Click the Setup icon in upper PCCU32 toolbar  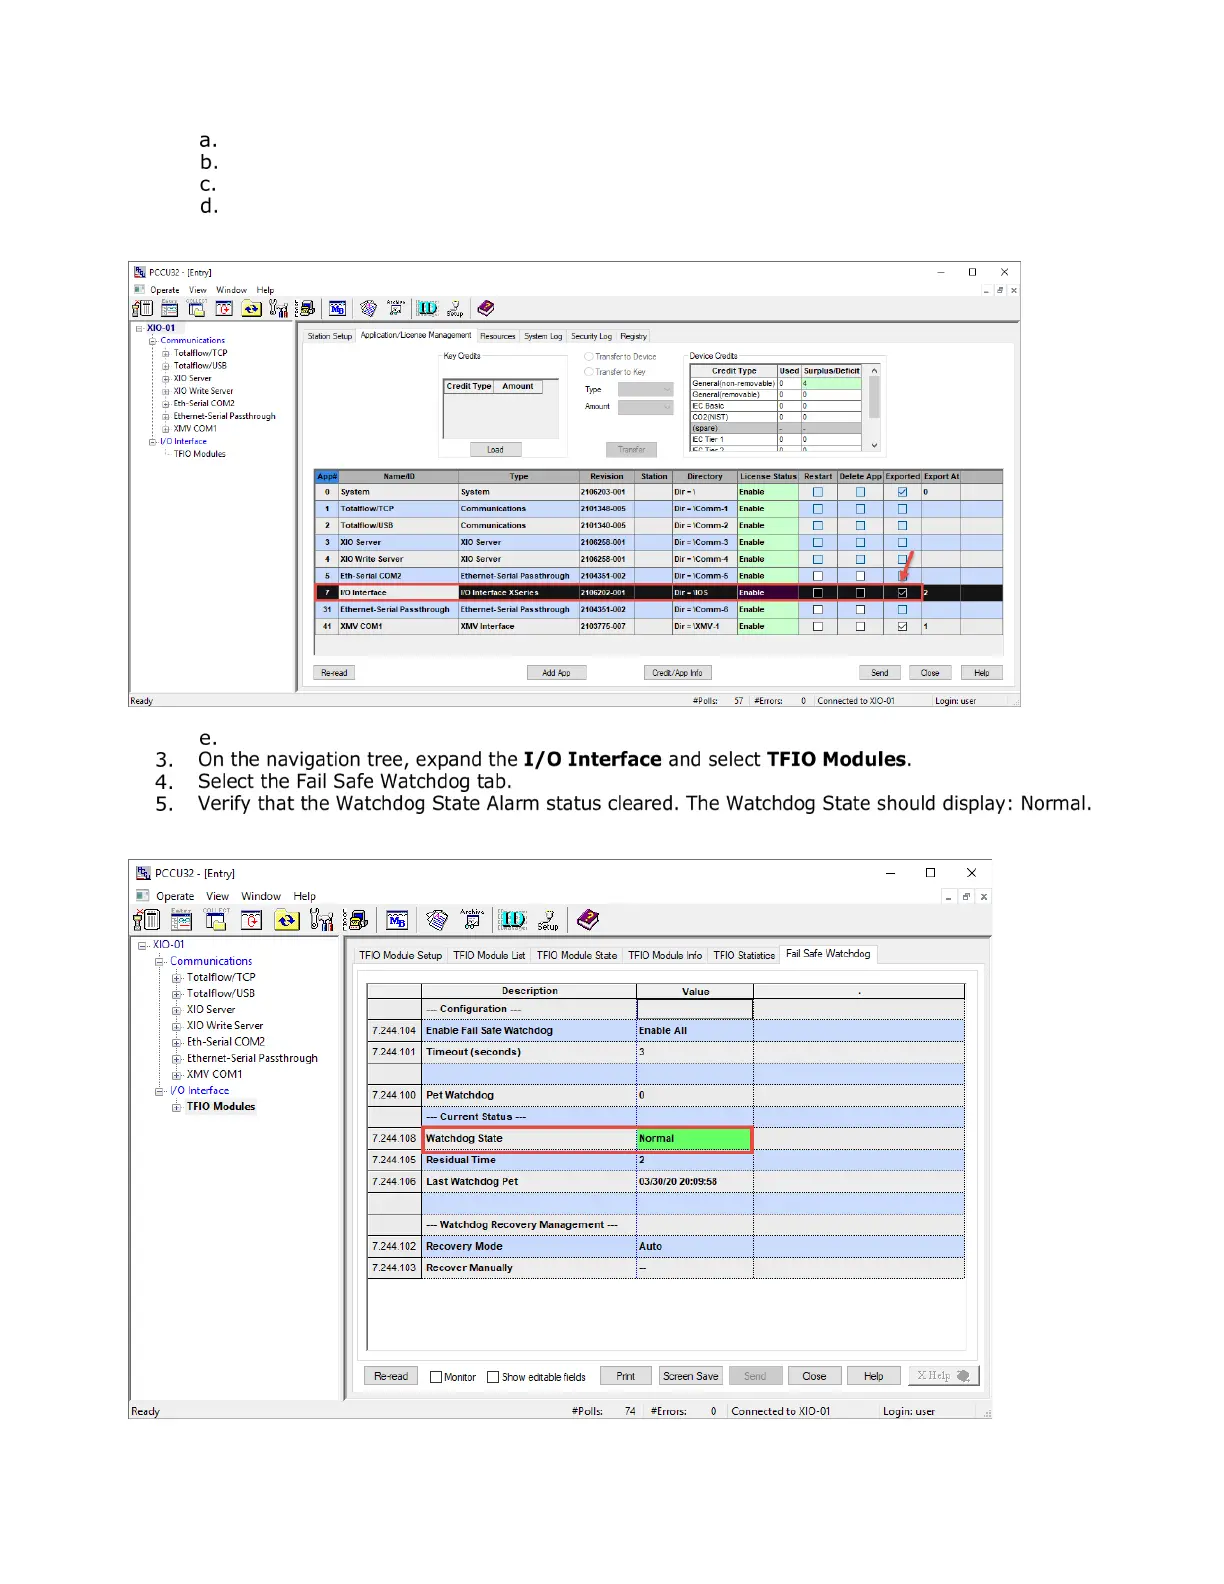click(455, 308)
